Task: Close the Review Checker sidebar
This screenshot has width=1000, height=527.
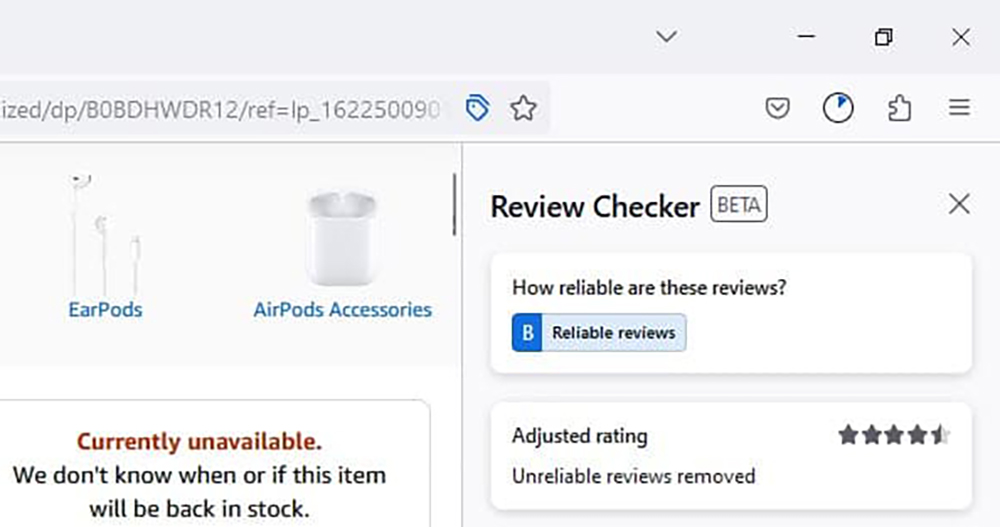Action: click(959, 205)
